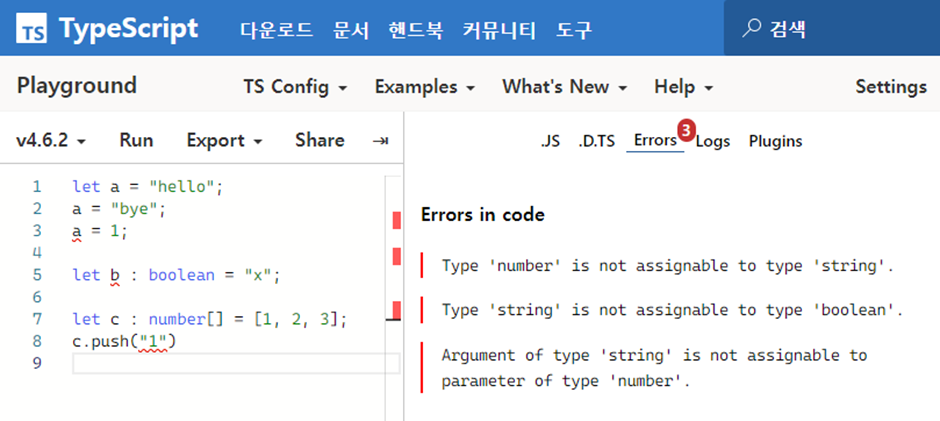Switch to the .D.TS tab
Screen dimensions: 940x421
(x=596, y=142)
